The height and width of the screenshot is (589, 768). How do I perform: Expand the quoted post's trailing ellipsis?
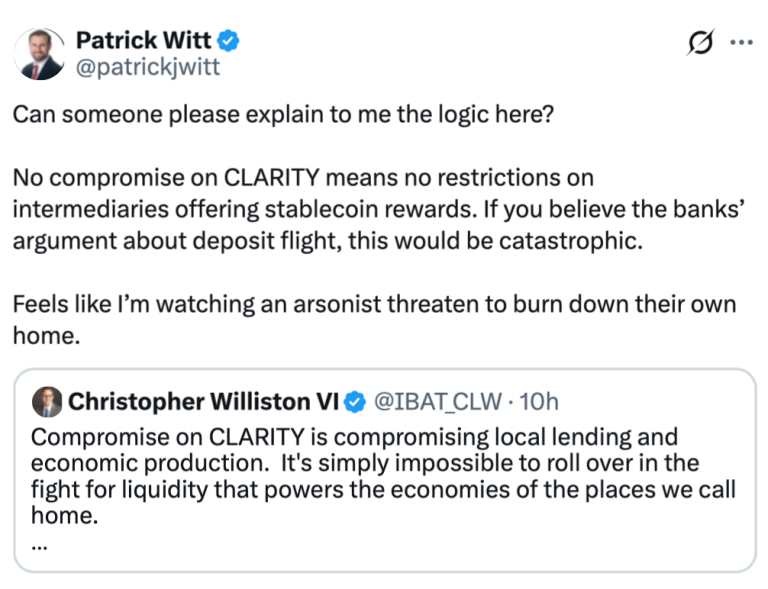pos(39,546)
